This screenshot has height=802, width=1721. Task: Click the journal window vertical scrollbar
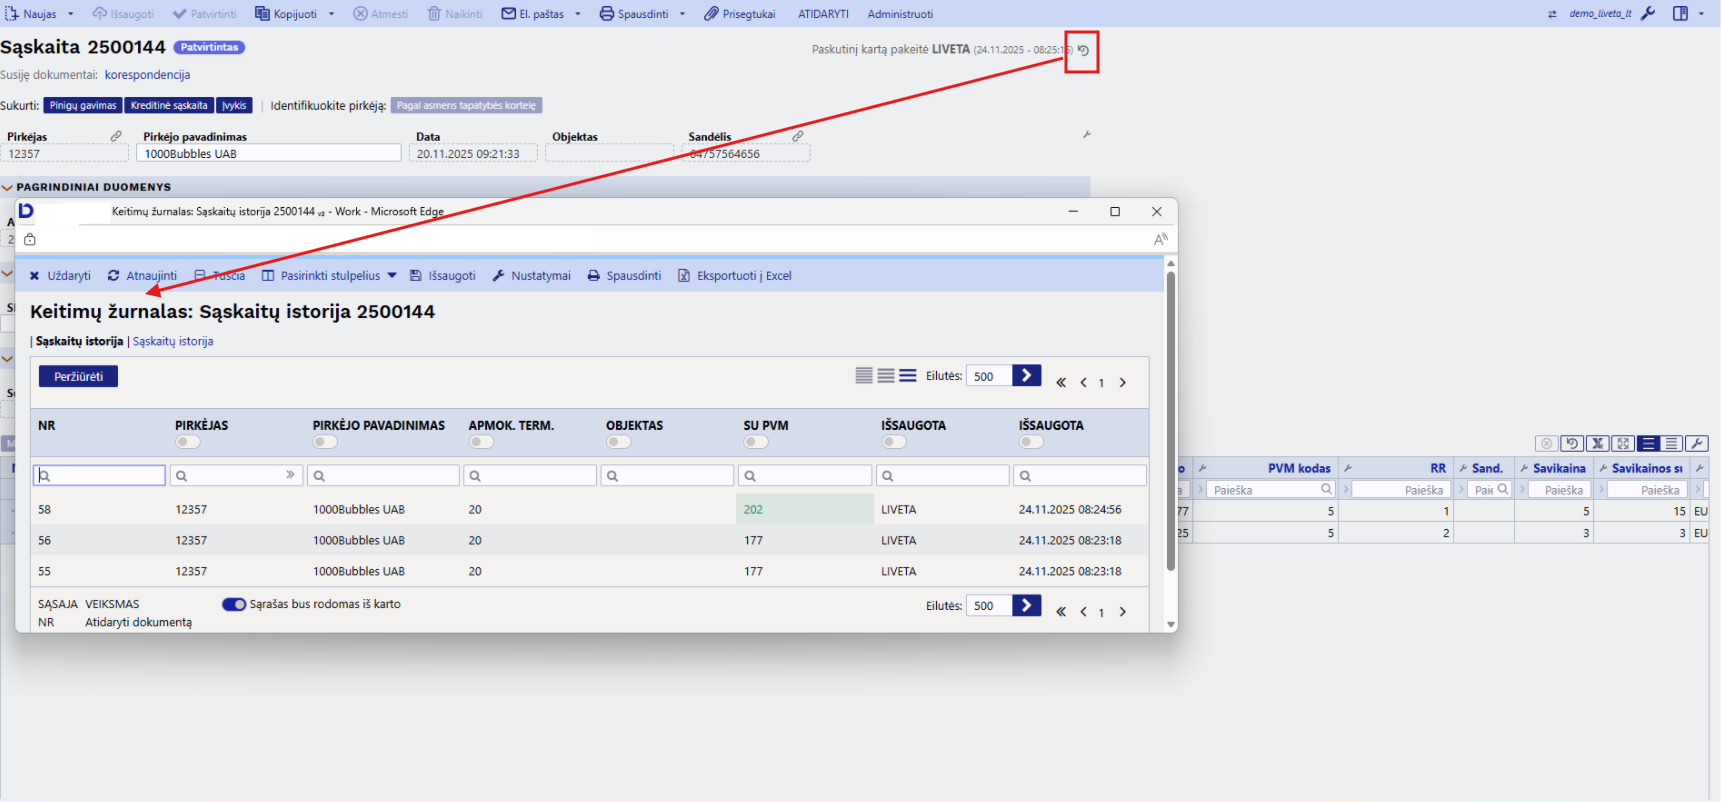[1170, 420]
